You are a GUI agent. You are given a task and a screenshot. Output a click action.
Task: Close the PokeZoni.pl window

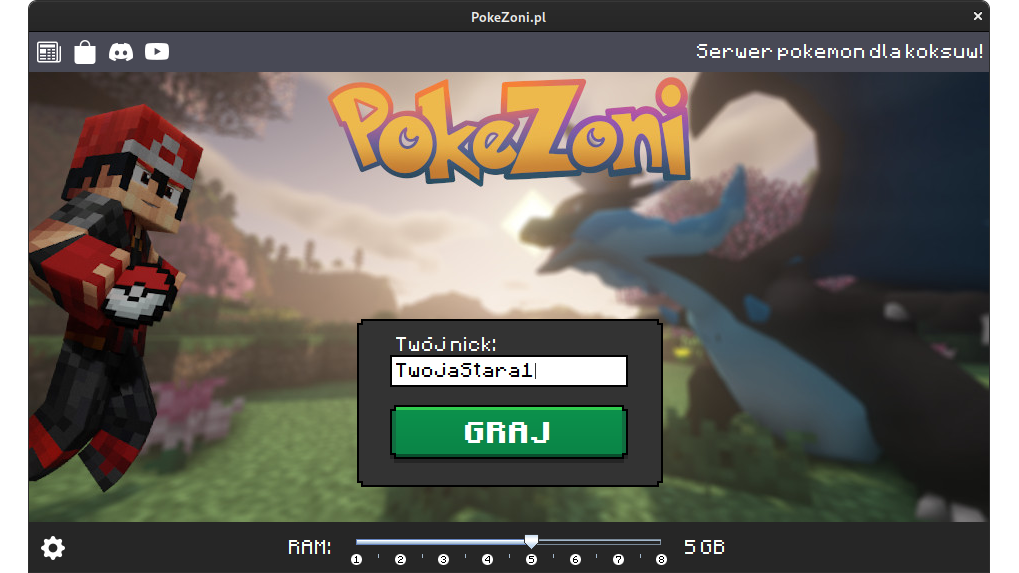977,16
